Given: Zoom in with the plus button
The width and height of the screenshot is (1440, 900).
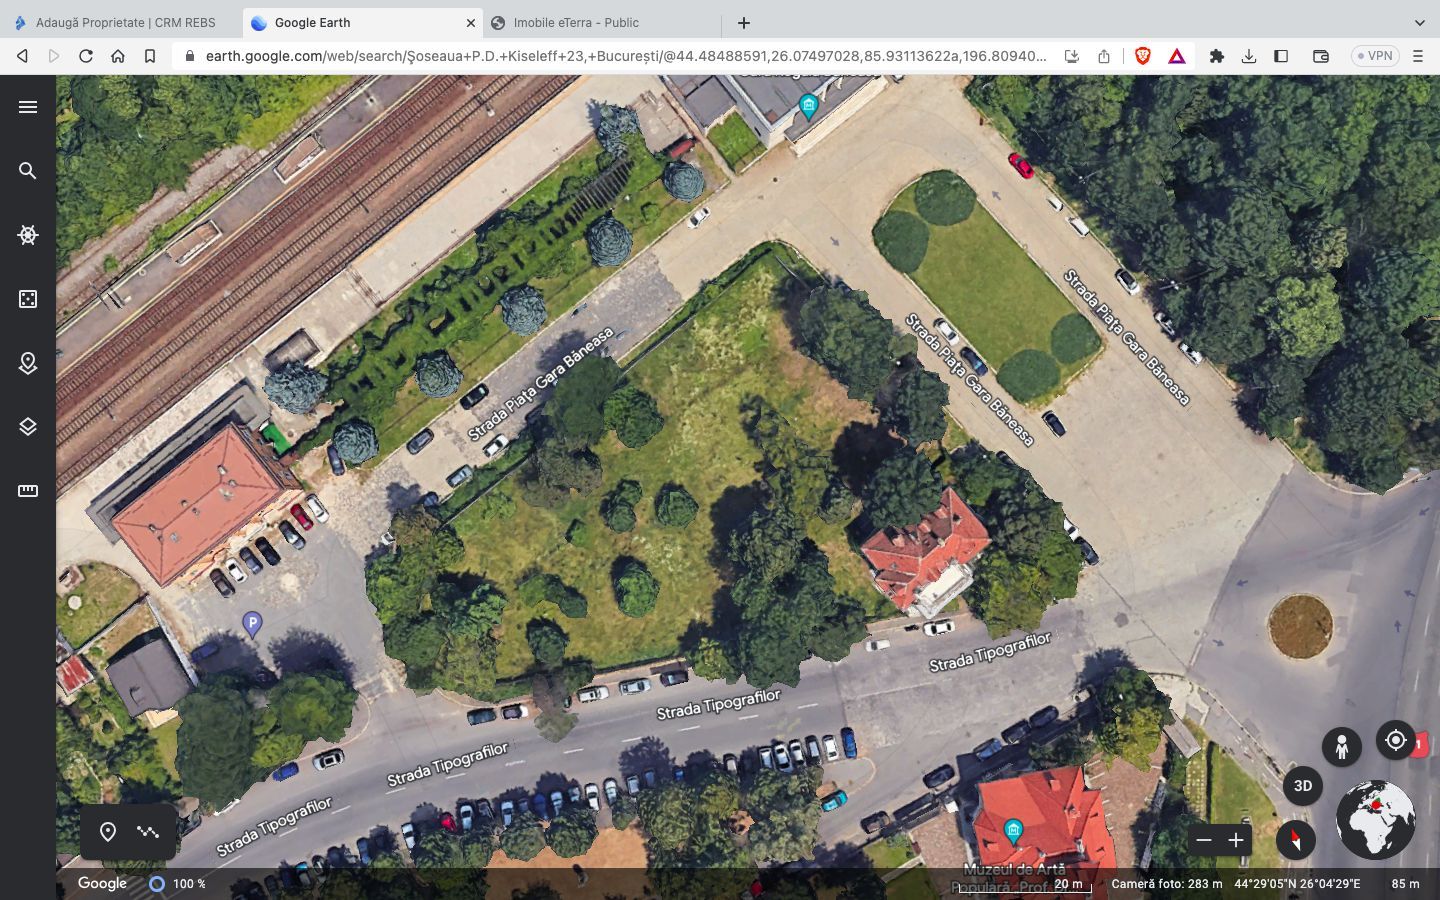Looking at the screenshot, I should click(x=1237, y=840).
